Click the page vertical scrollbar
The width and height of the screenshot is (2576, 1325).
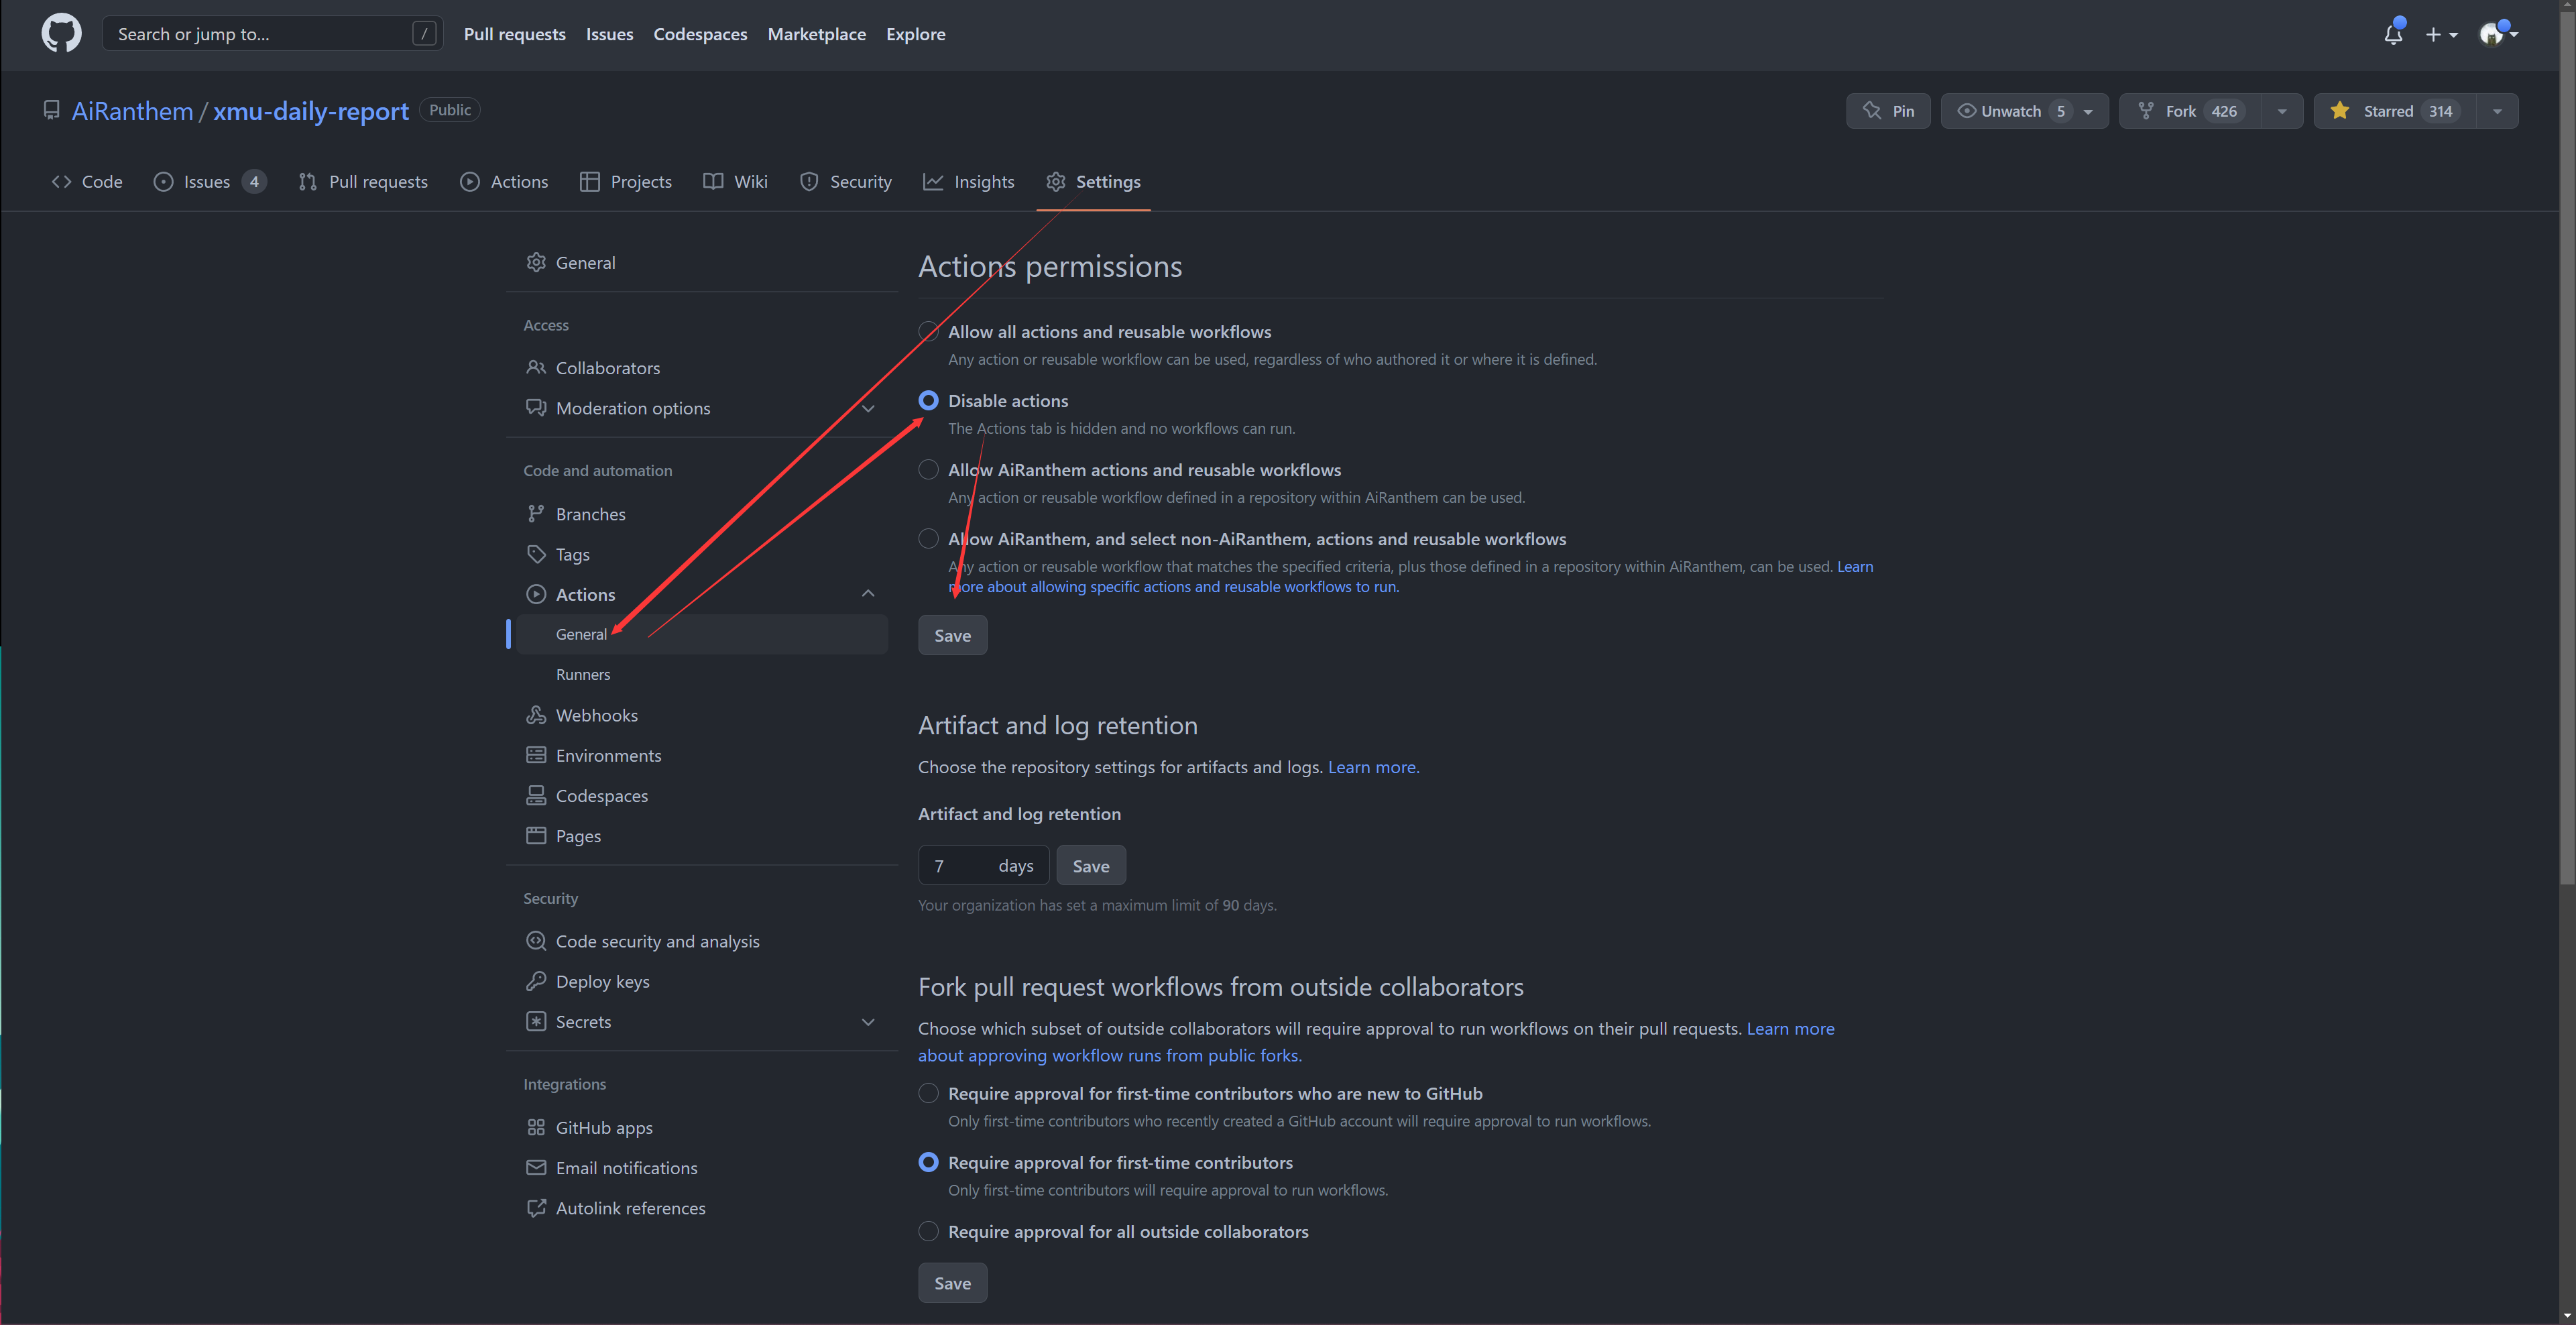tap(2566, 450)
